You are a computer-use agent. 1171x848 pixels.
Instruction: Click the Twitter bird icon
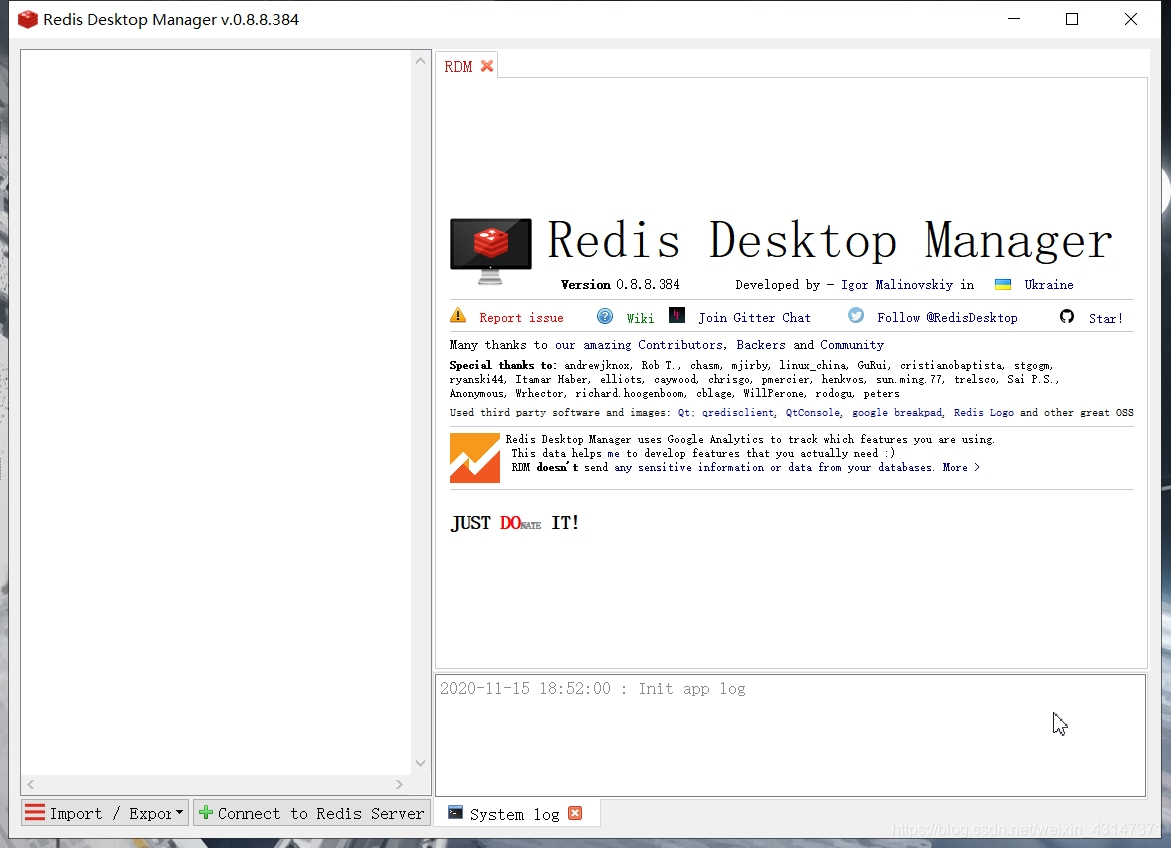click(856, 316)
